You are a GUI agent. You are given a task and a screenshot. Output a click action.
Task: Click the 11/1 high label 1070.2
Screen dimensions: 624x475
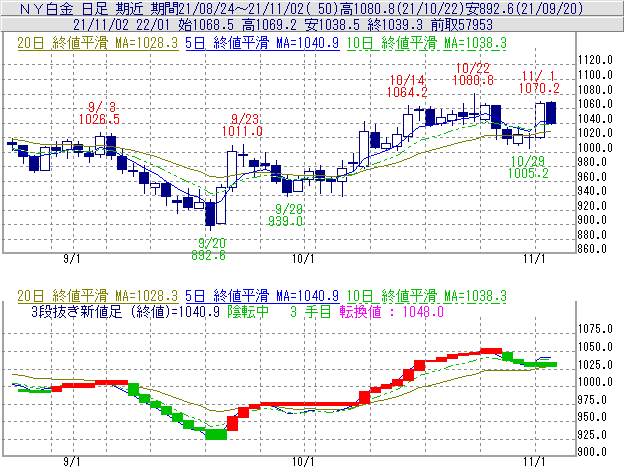coord(539,88)
